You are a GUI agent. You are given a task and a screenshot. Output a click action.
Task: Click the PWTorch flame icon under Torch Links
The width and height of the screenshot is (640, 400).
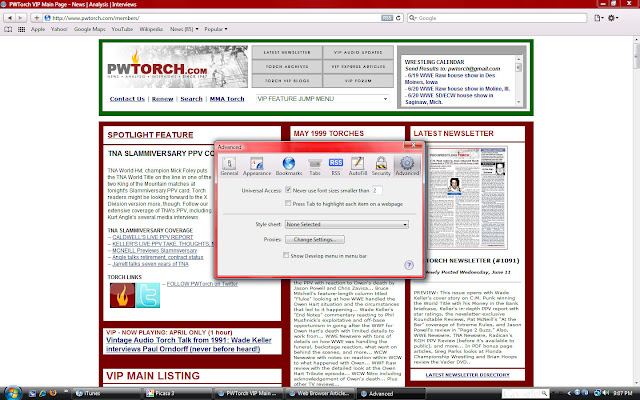coord(122,295)
